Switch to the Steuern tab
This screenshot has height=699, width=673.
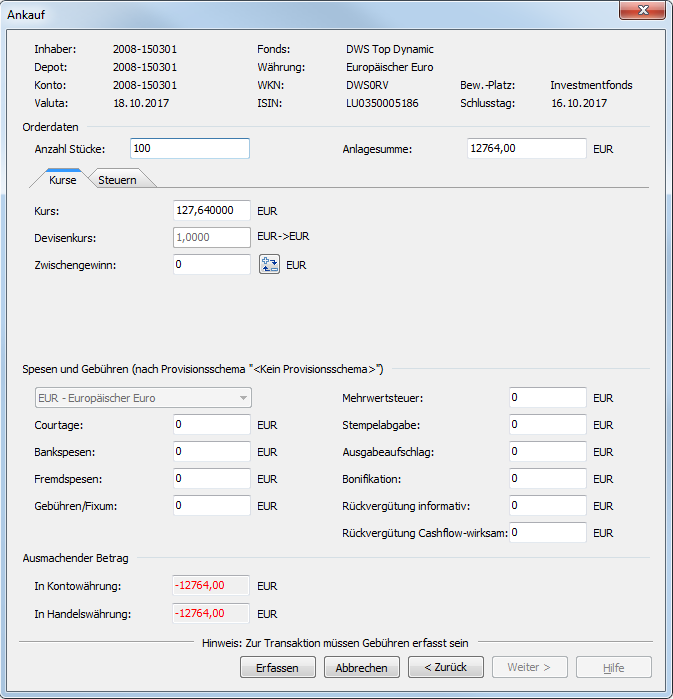coord(118,180)
